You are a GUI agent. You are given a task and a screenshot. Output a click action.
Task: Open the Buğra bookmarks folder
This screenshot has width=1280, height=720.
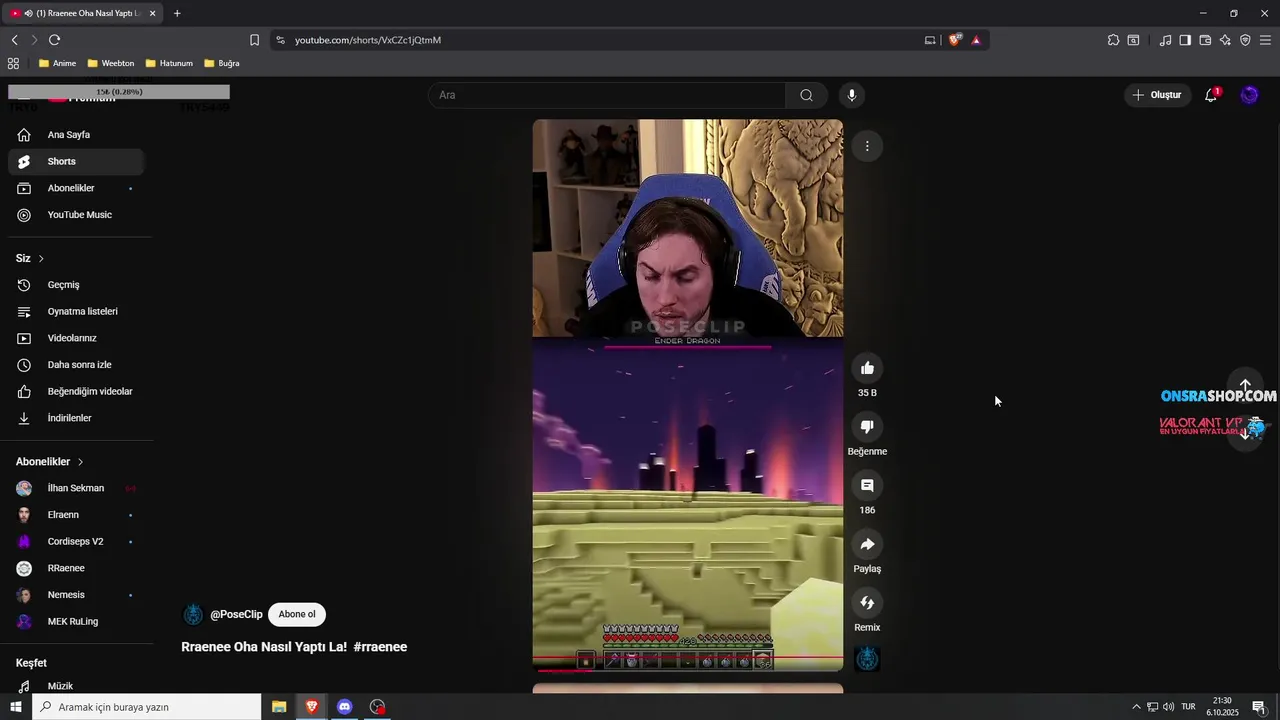(222, 63)
